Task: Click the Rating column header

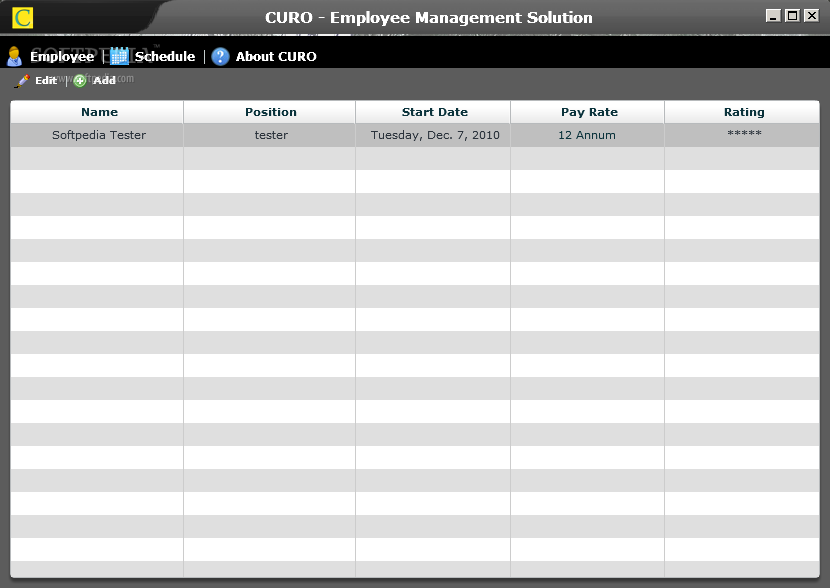Action: 742,112
